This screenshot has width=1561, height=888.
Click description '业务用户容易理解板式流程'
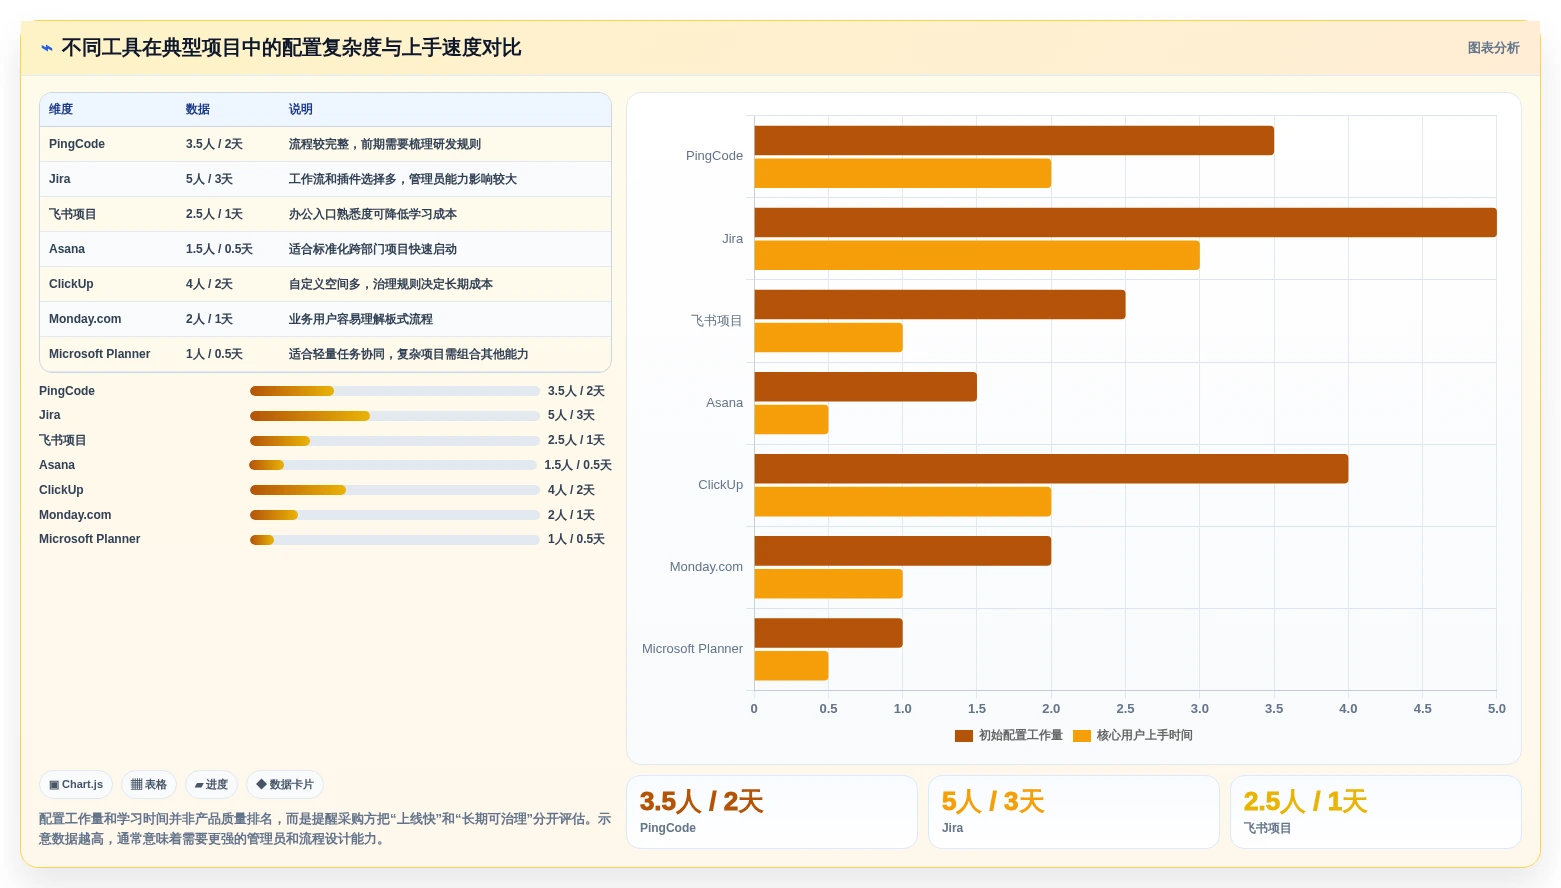pos(361,319)
